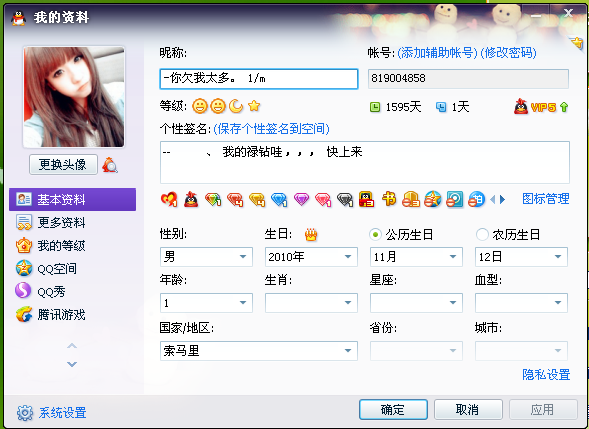Click the green clock icon next to 1595天
The image size is (589, 429).
tap(375, 107)
